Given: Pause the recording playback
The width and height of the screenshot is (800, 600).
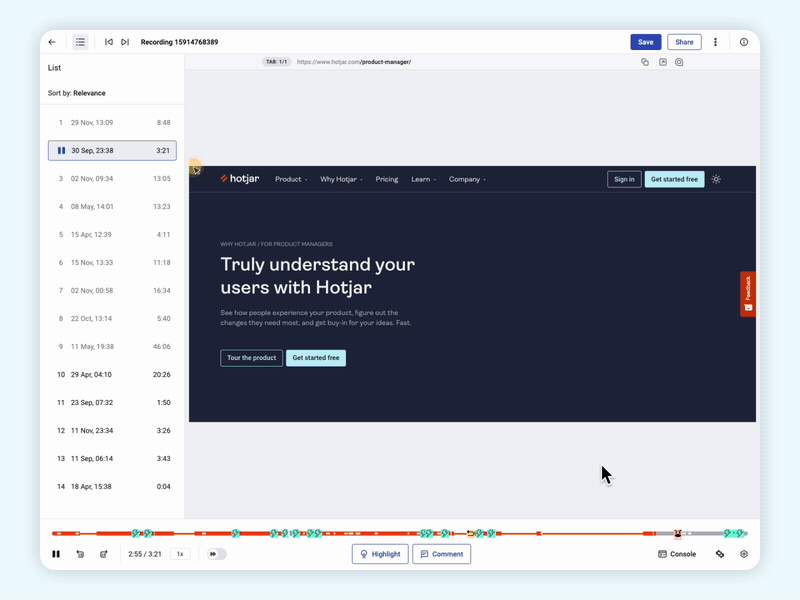Looking at the screenshot, I should click(56, 554).
